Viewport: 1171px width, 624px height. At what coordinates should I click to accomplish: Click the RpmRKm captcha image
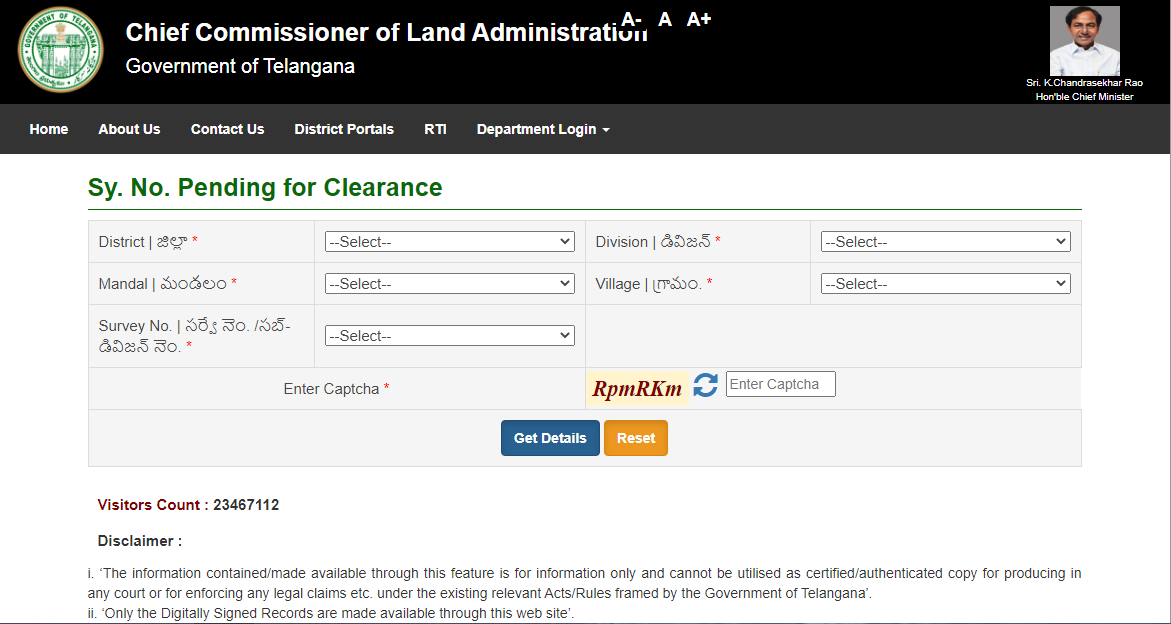[x=637, y=389]
